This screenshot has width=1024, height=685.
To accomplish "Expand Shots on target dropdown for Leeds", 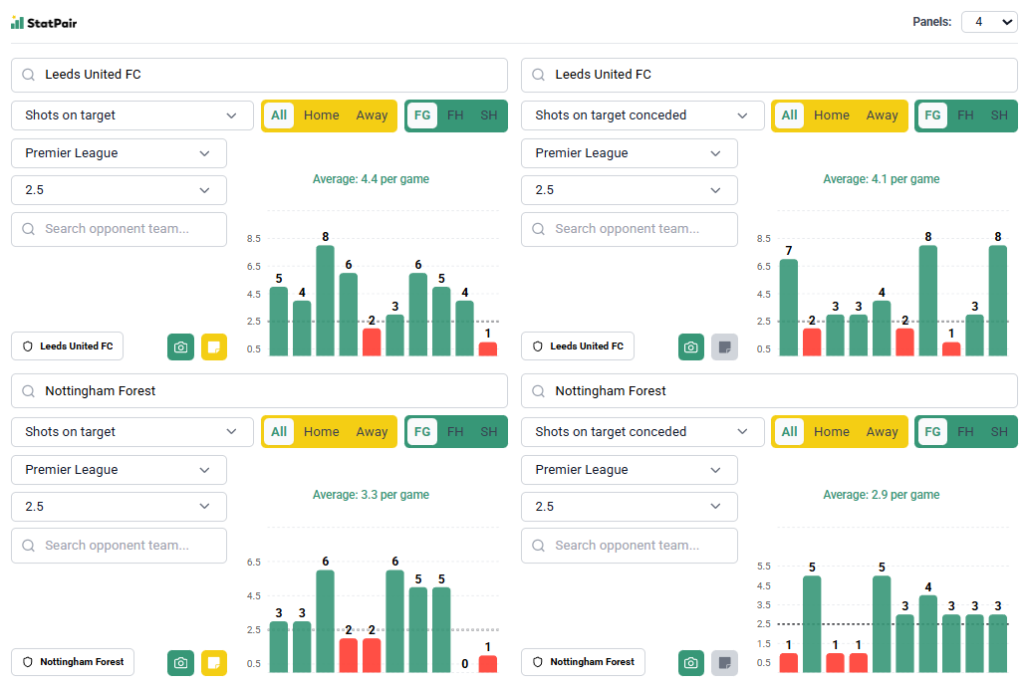I will [132, 115].
